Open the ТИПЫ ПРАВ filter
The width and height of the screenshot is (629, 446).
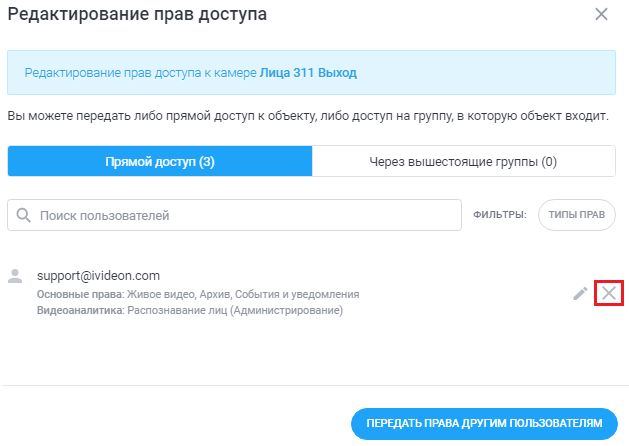point(576,215)
